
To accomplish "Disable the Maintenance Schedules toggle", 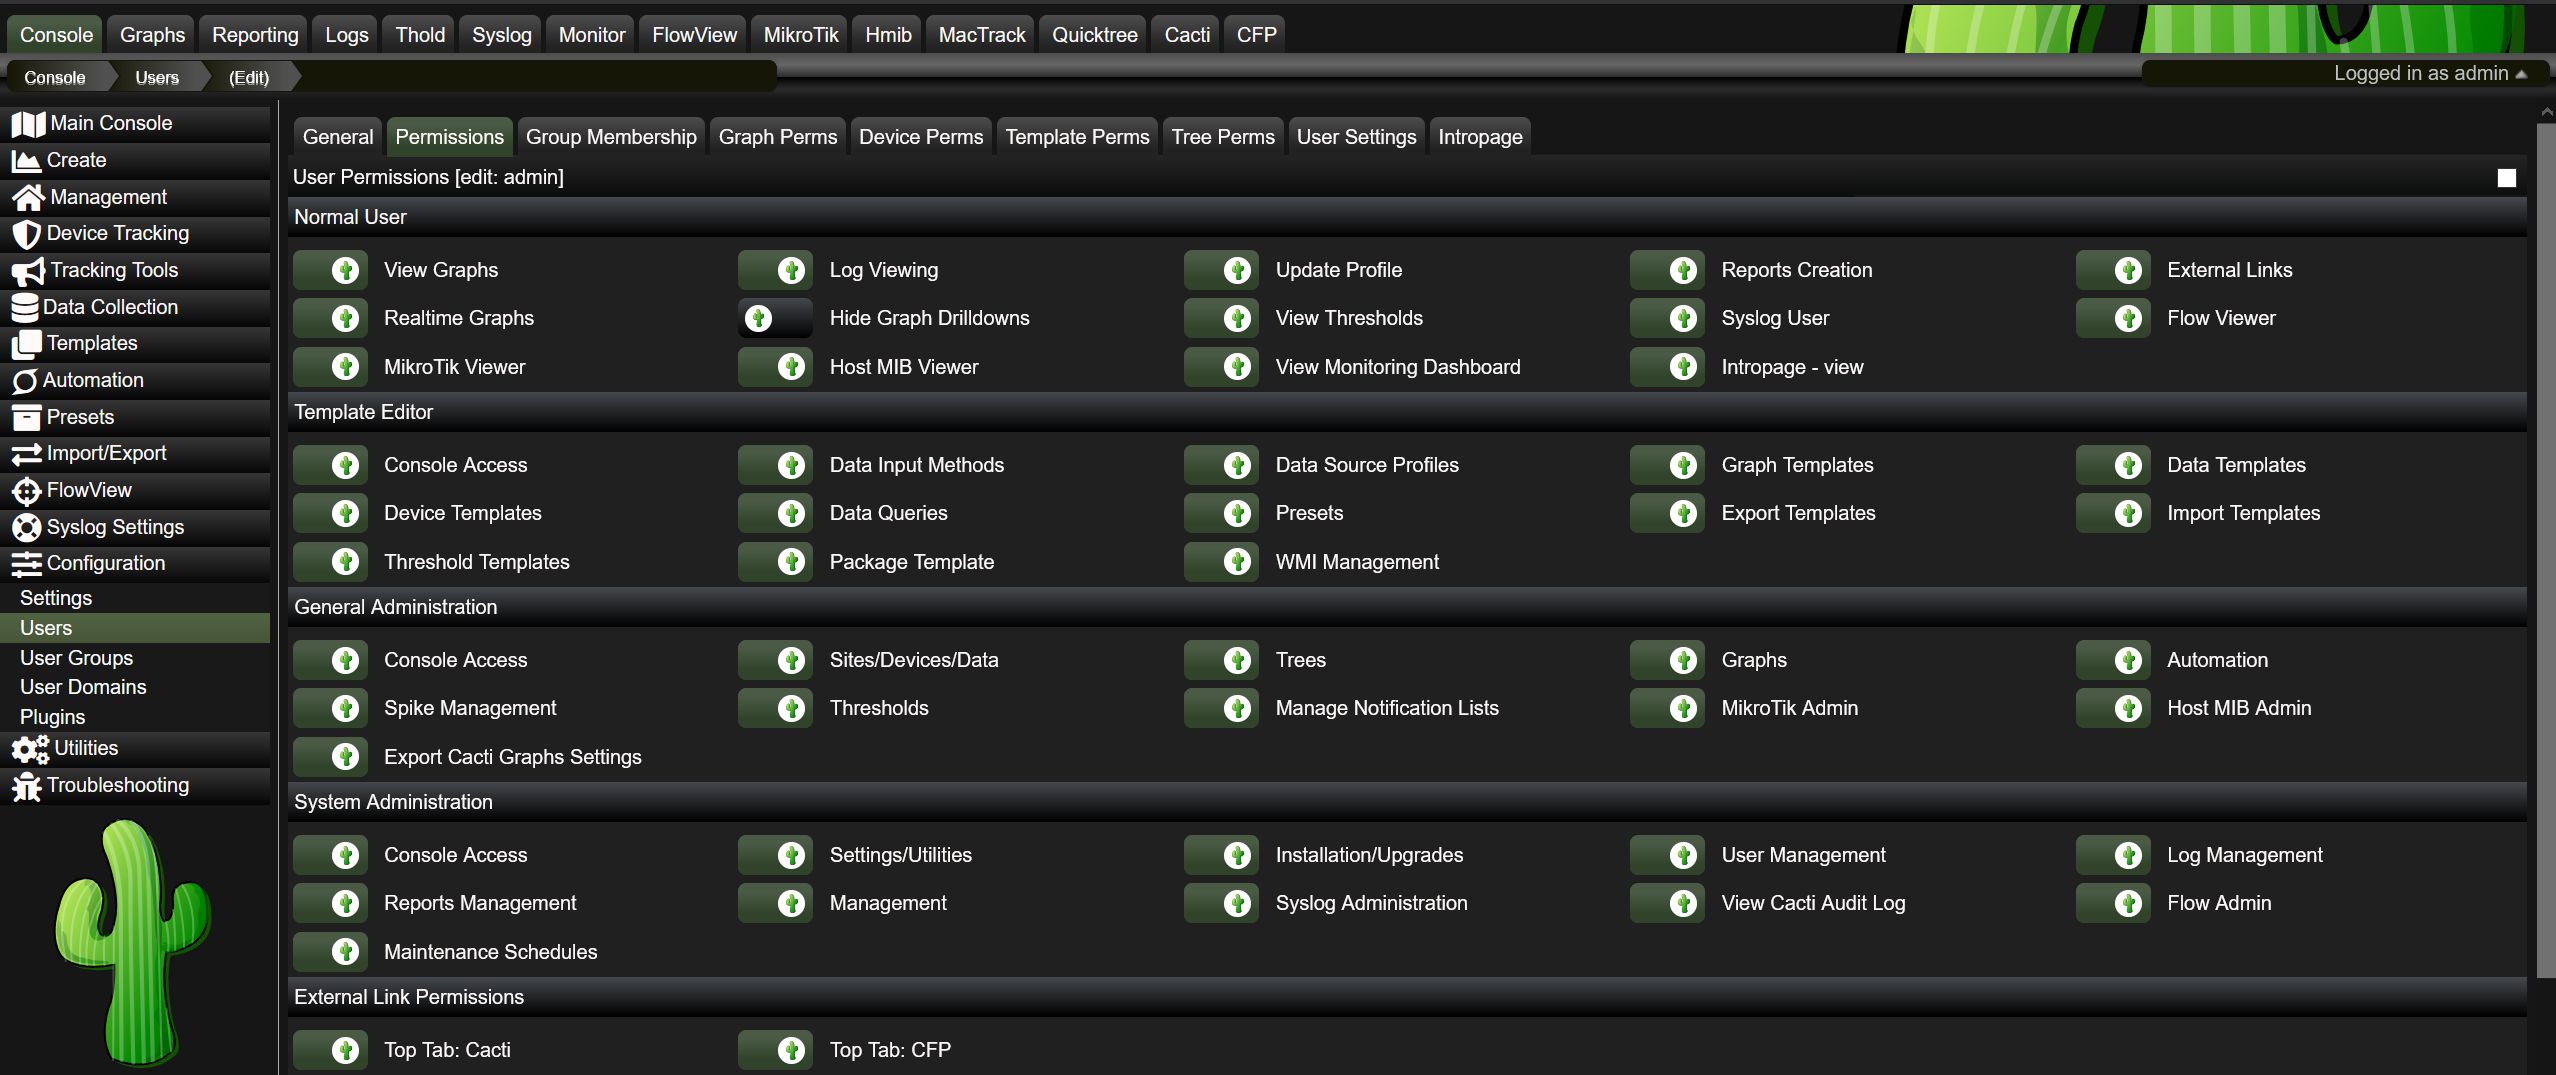I will pos(330,952).
